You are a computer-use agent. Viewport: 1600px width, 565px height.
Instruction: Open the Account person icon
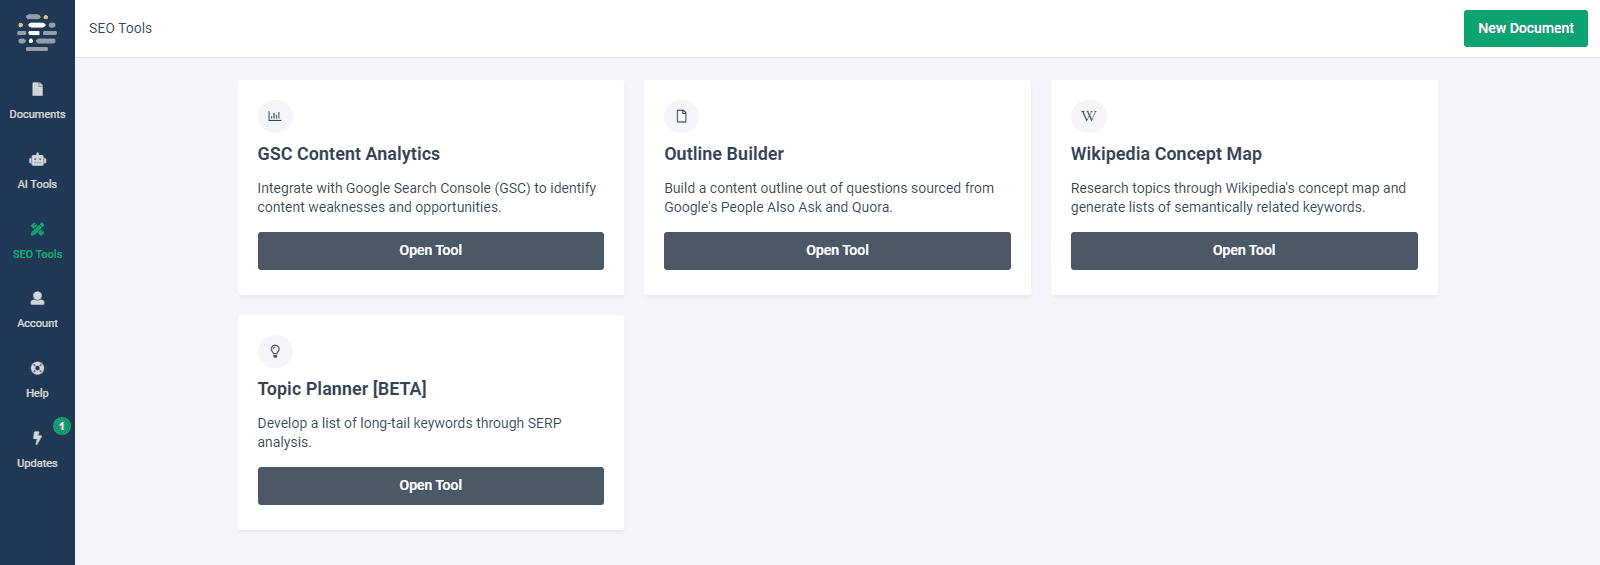[37, 298]
